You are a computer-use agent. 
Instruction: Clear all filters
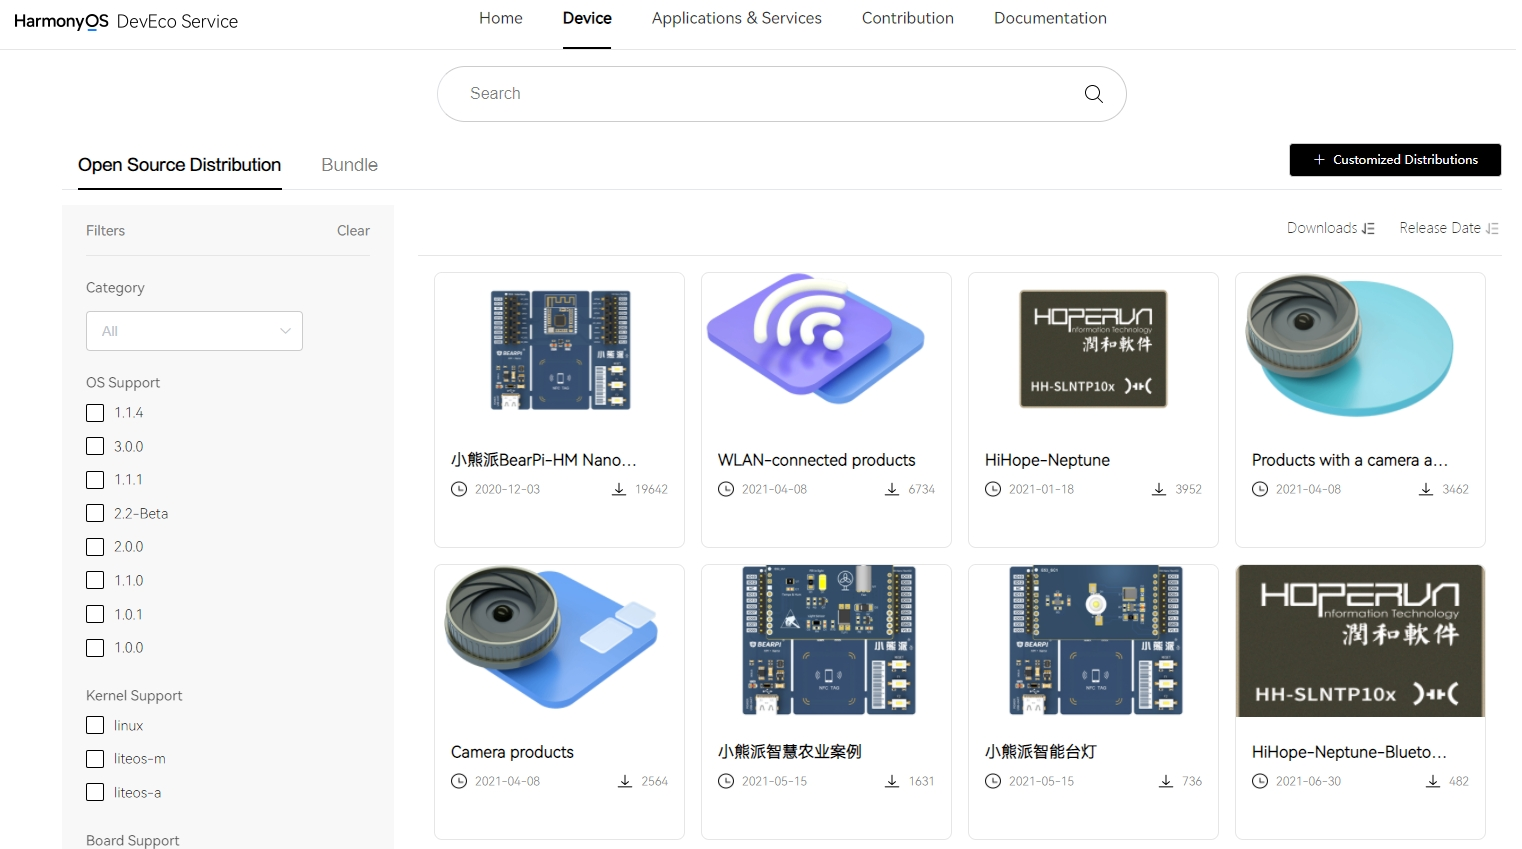click(353, 231)
